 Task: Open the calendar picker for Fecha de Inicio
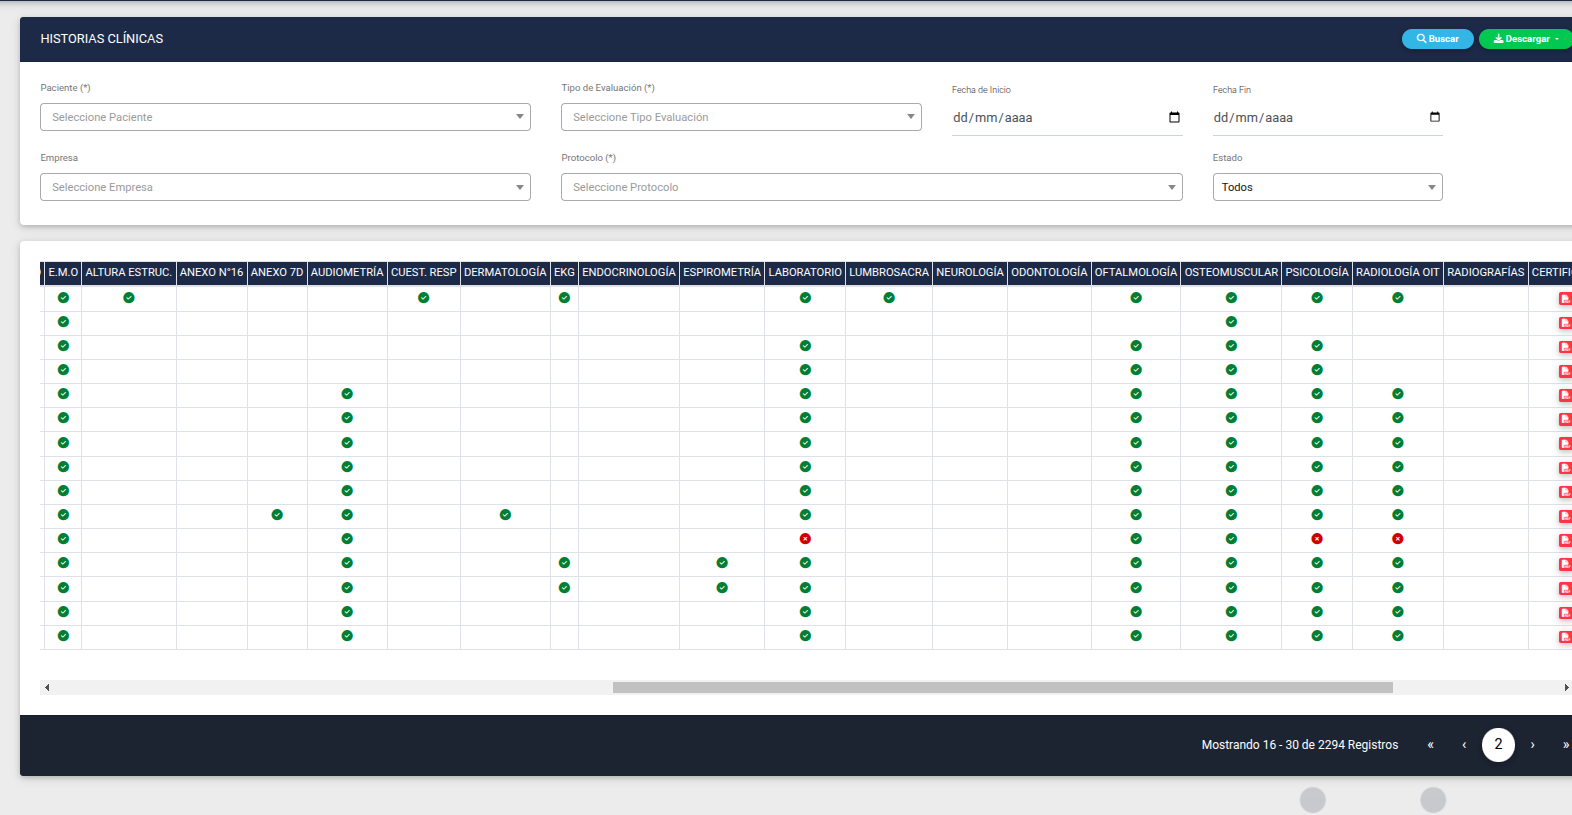tap(1174, 117)
